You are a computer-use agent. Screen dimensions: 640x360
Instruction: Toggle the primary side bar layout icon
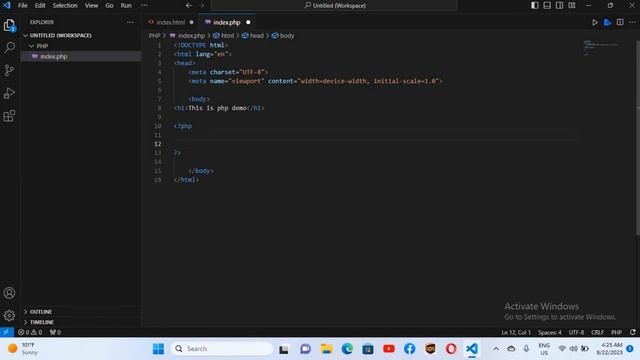(534, 5)
